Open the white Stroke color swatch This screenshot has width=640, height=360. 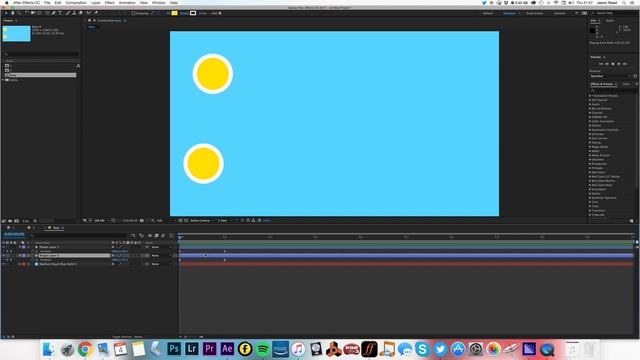coord(193,13)
